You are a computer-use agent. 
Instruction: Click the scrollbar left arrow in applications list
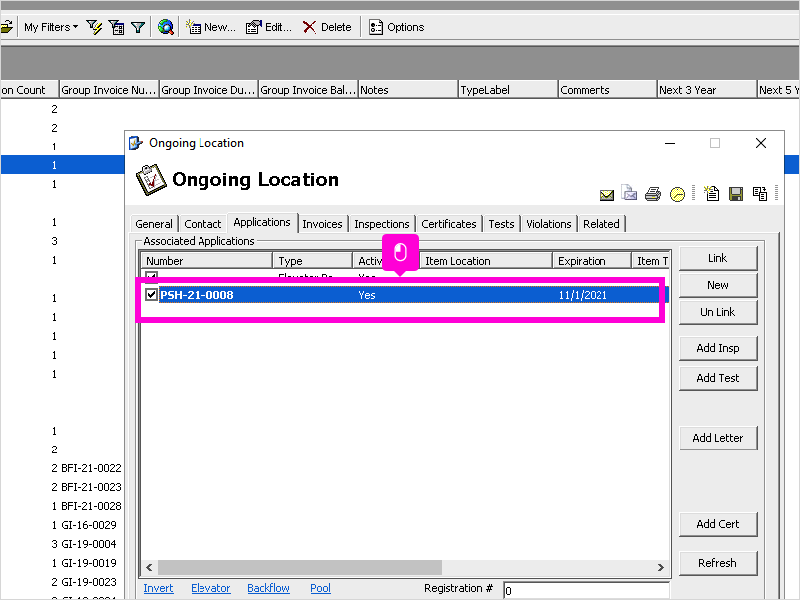point(149,567)
